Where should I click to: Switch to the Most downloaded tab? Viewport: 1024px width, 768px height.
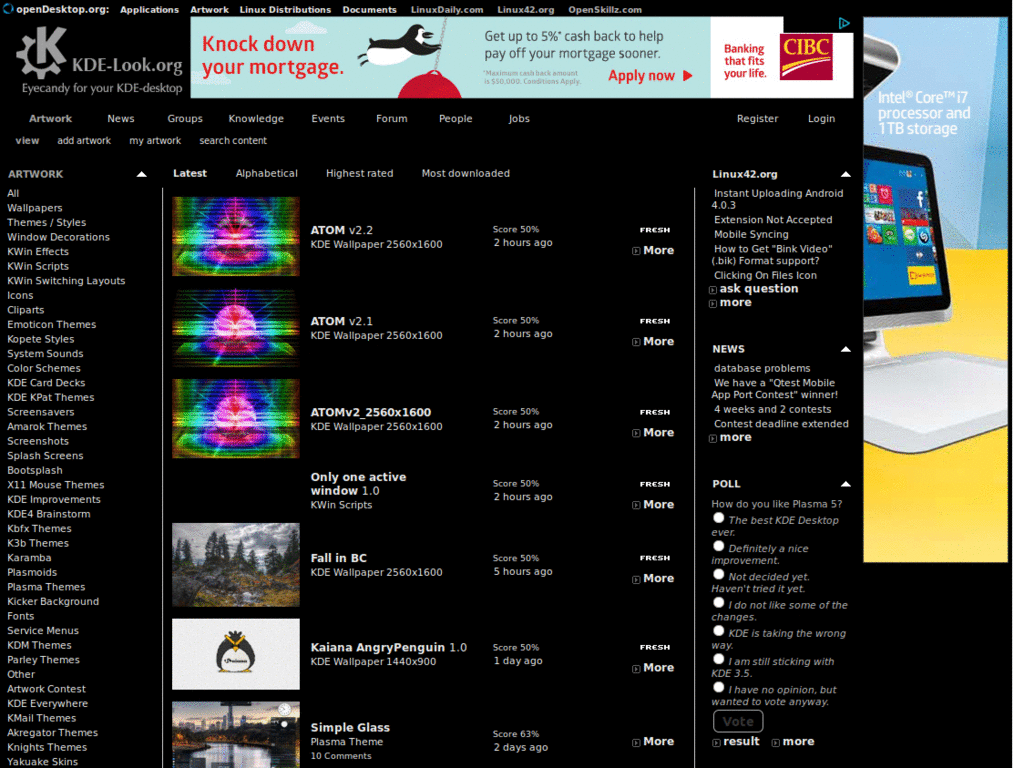(x=465, y=173)
